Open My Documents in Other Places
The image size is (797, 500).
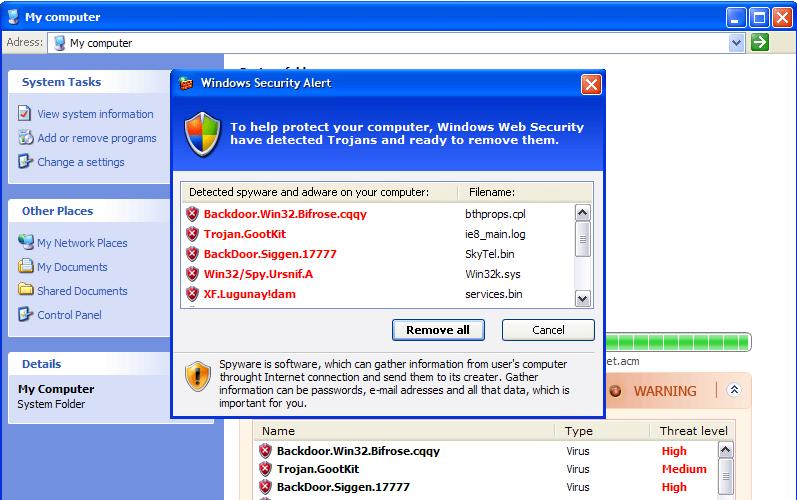point(72,267)
